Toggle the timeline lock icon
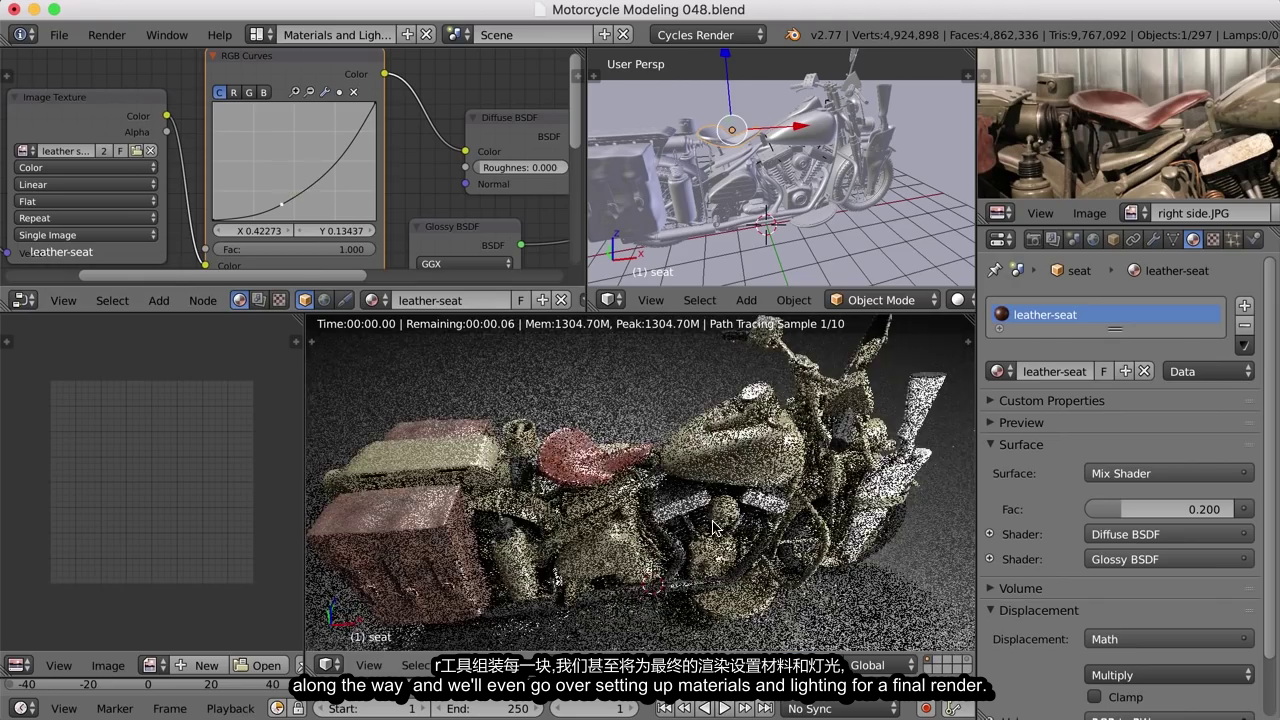Image resolution: width=1280 pixels, height=720 pixels. coord(298,708)
